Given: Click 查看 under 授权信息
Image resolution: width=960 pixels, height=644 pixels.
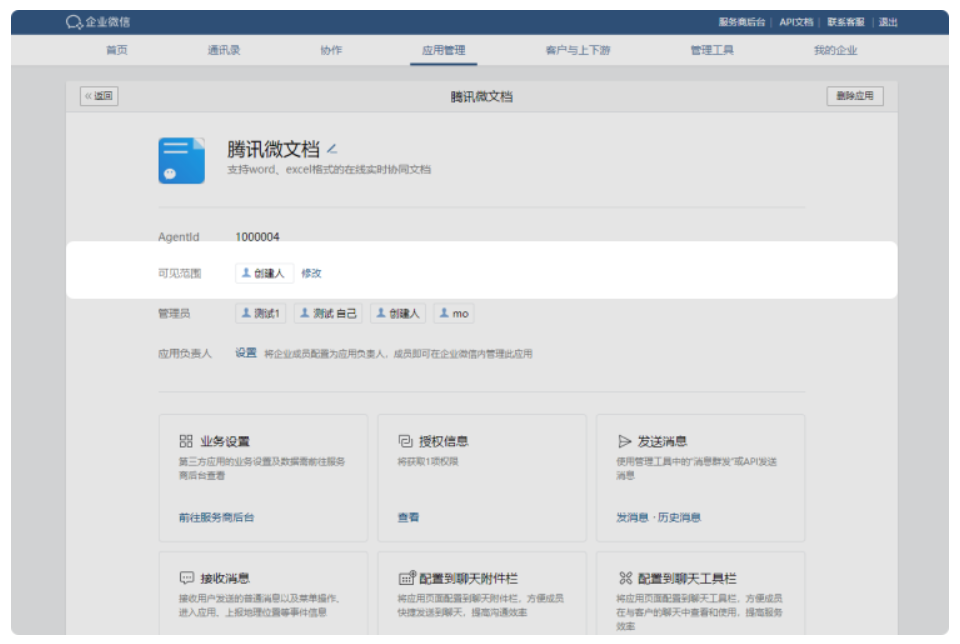Looking at the screenshot, I should (x=408, y=517).
